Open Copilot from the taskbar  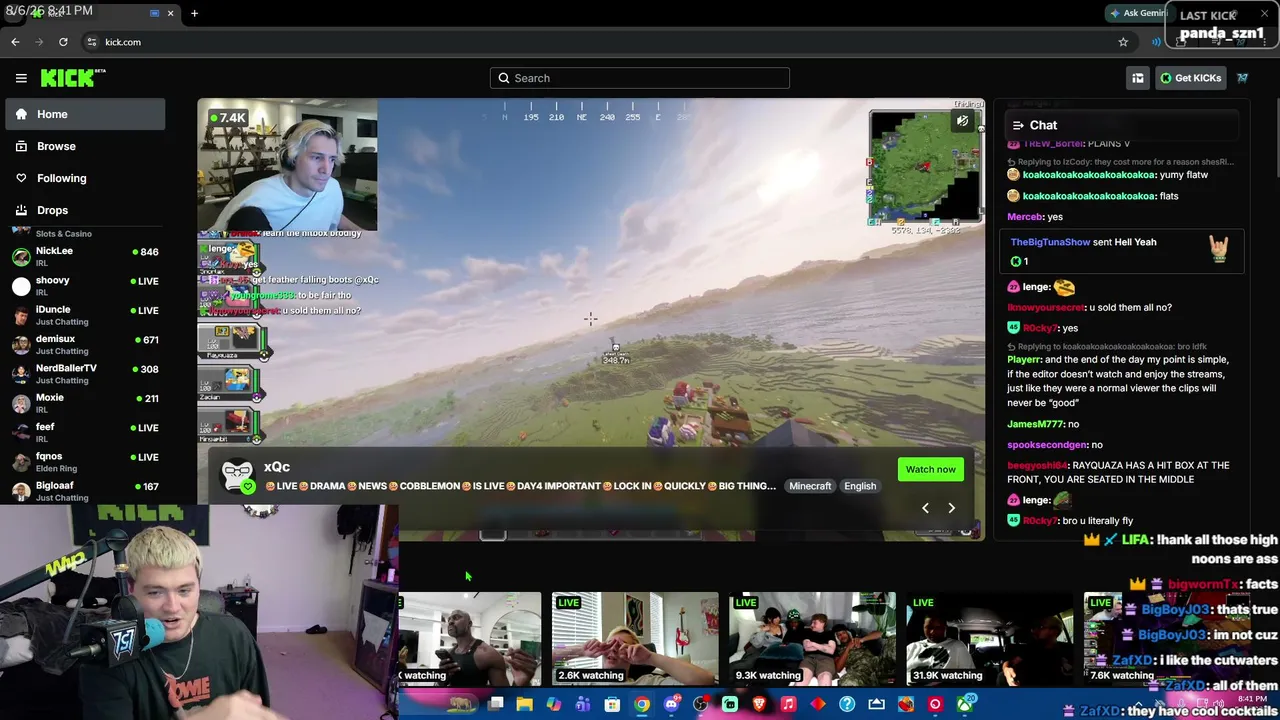[x=553, y=704]
